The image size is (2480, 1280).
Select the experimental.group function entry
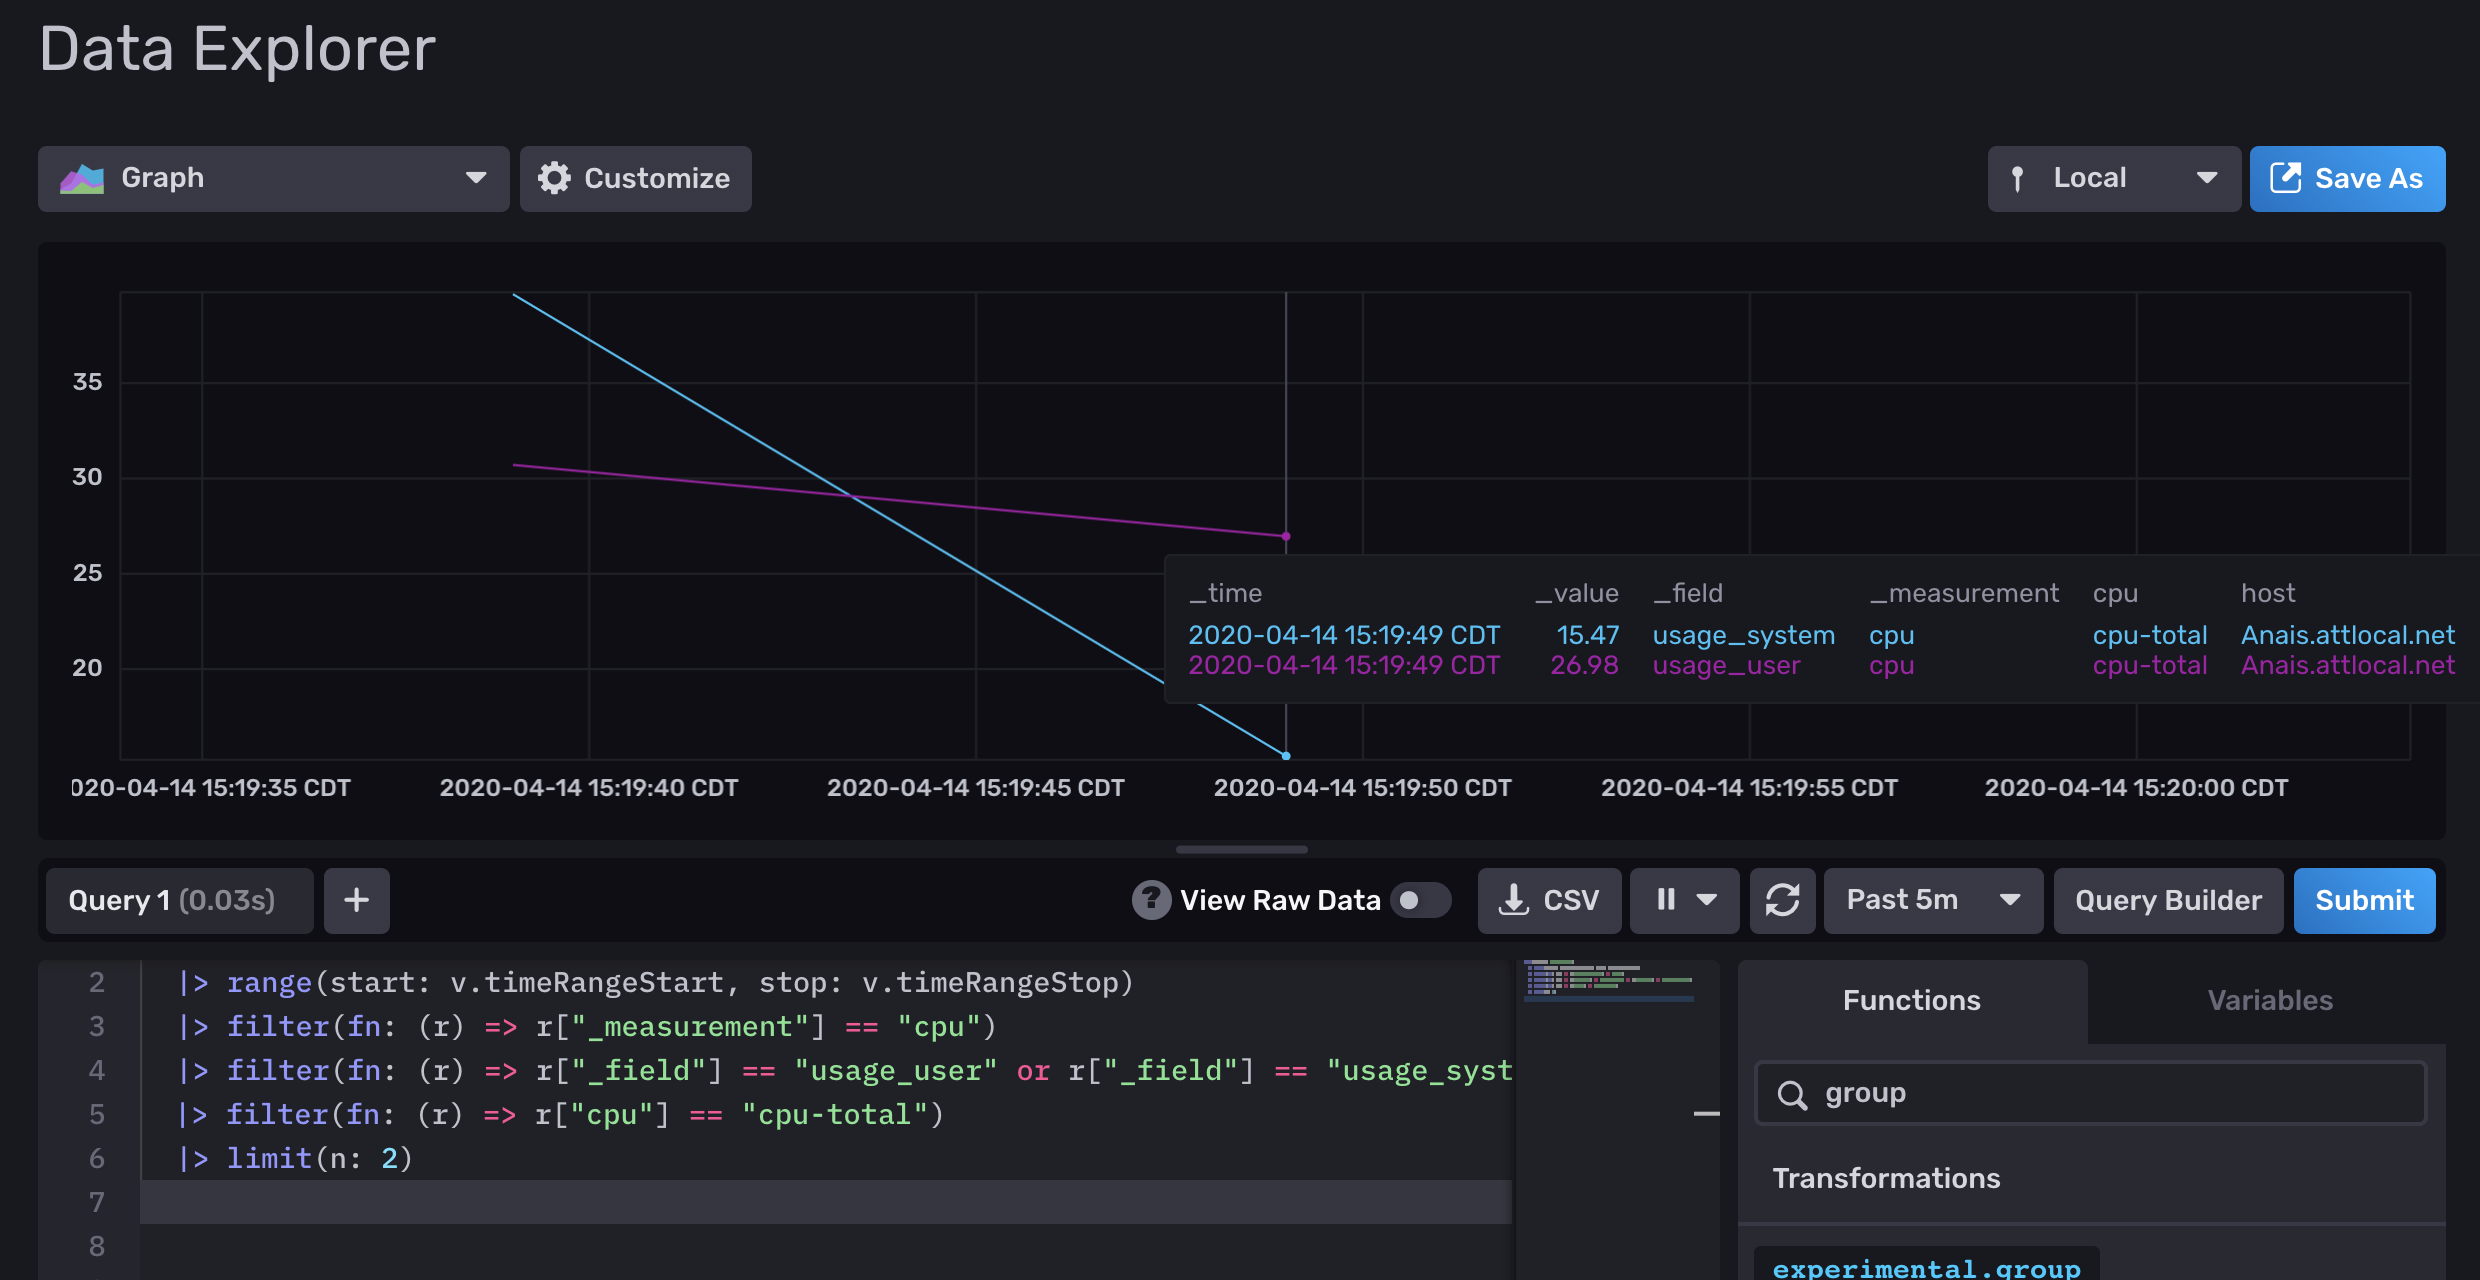[x=1926, y=1266]
